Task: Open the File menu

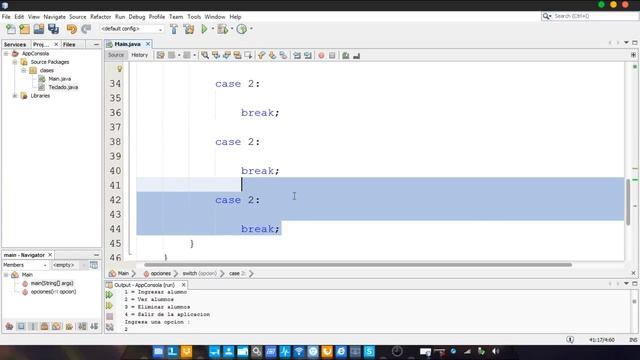Action: pyautogui.click(x=6, y=17)
